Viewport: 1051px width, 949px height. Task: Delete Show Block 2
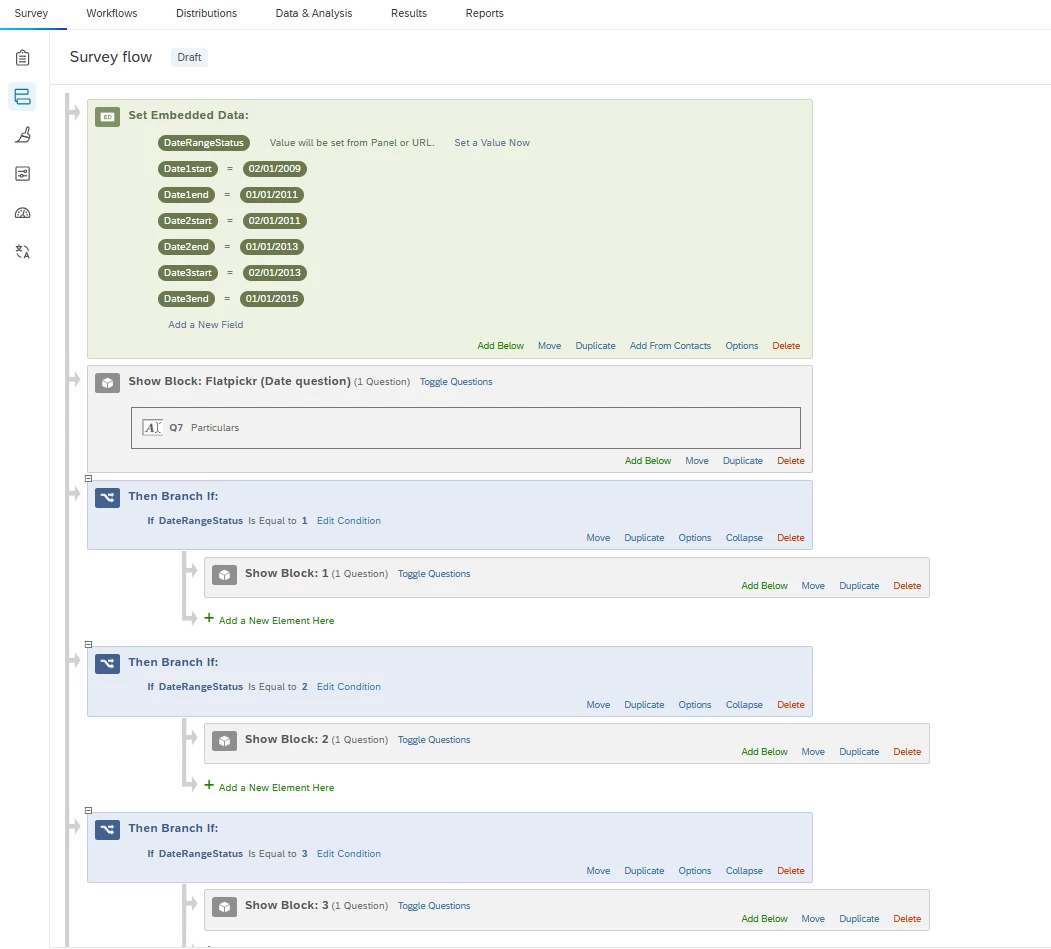pyautogui.click(x=907, y=752)
